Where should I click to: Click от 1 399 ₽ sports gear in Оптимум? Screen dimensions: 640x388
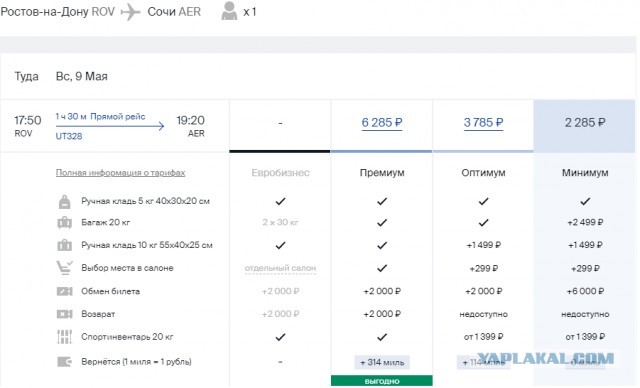[x=483, y=337]
